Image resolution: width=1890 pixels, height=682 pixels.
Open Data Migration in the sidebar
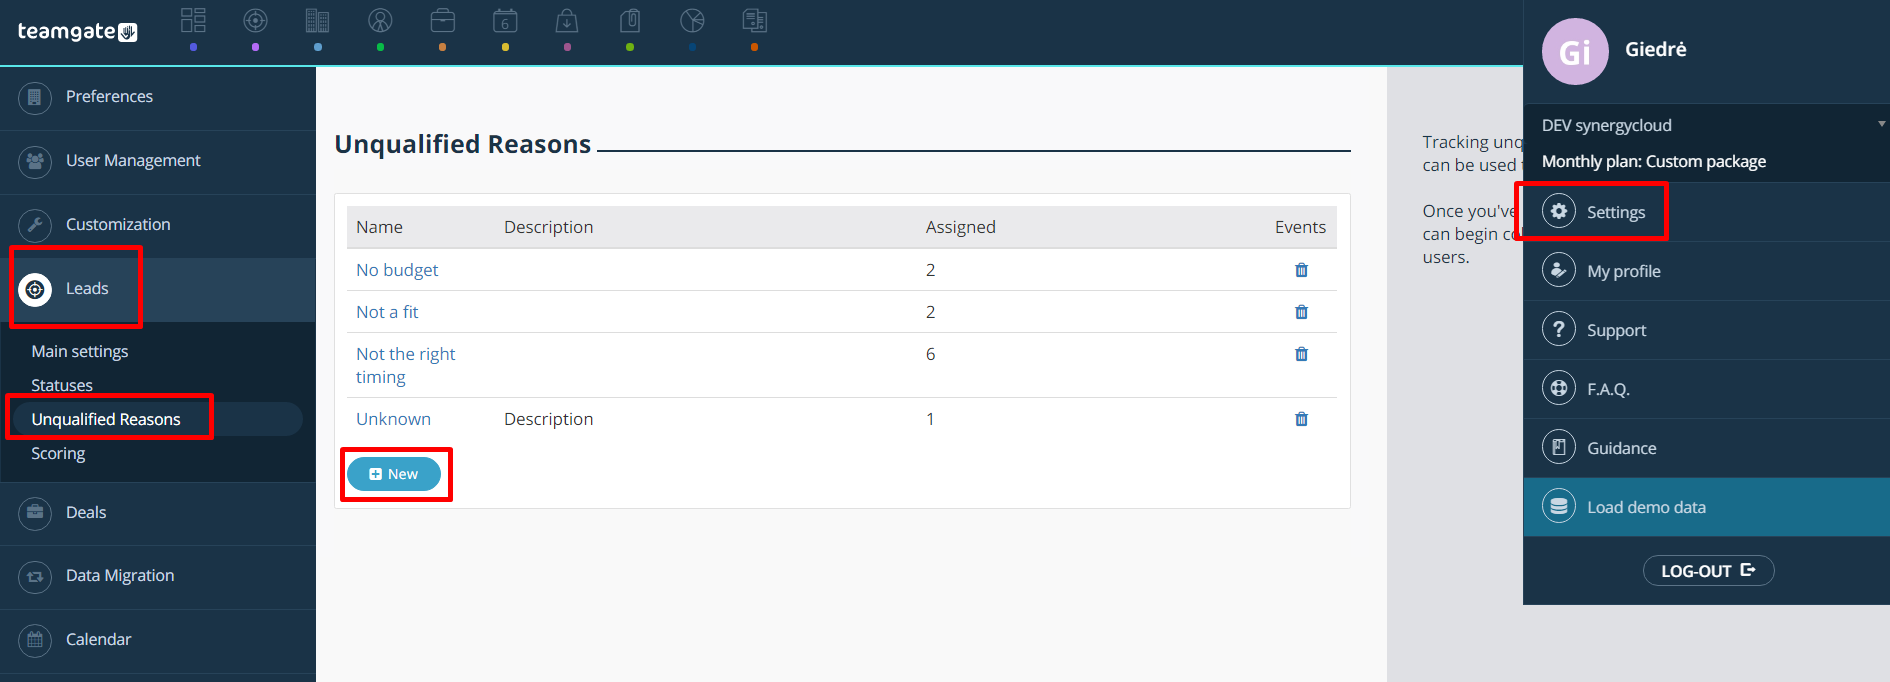[x=158, y=576]
